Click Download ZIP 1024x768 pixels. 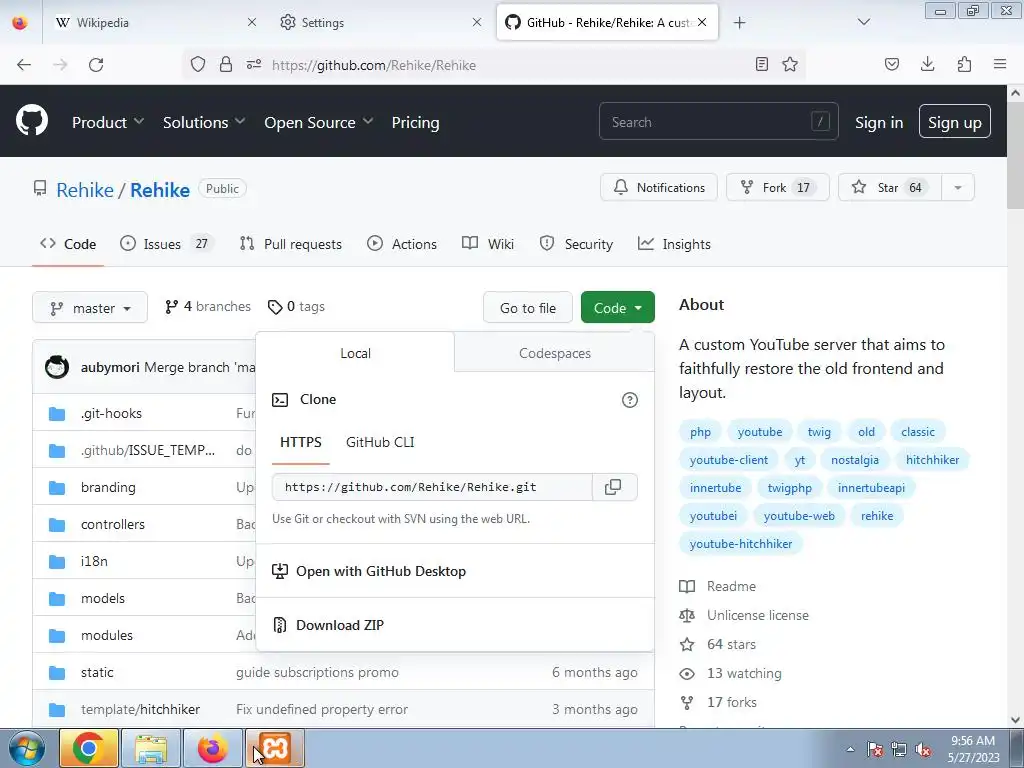pos(340,625)
